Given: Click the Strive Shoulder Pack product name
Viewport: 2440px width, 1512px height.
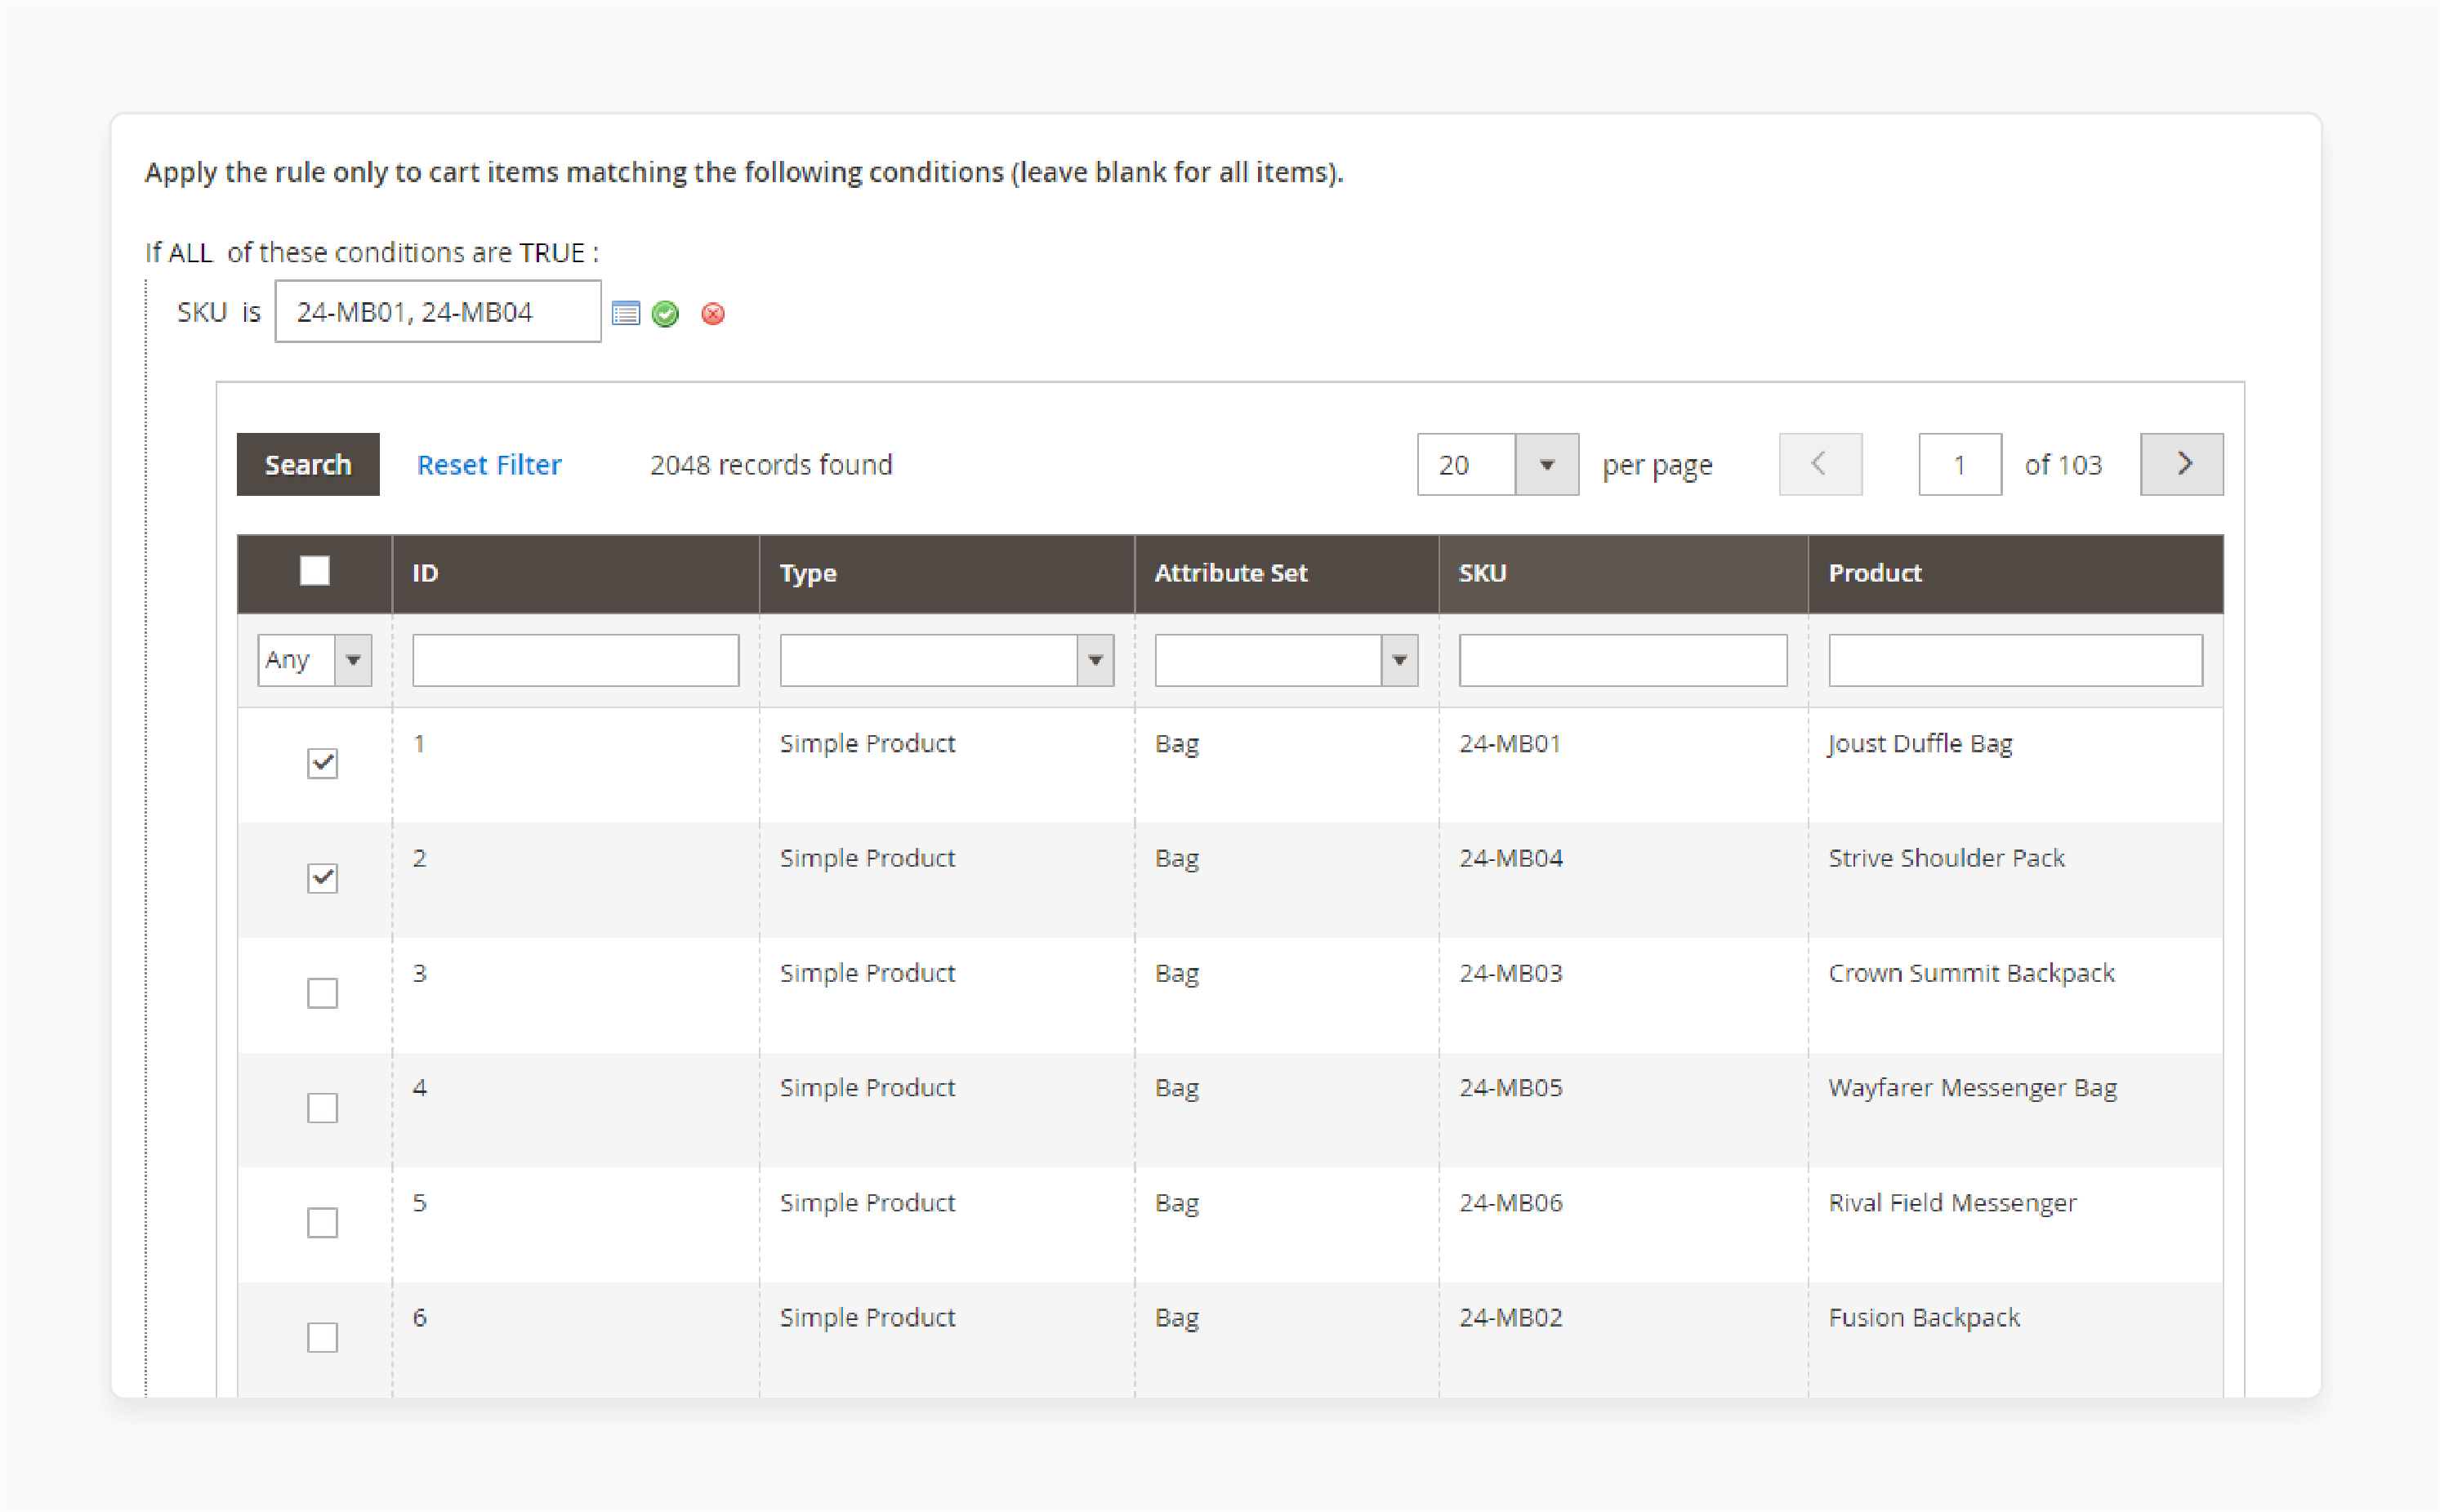Looking at the screenshot, I should point(1946,858).
